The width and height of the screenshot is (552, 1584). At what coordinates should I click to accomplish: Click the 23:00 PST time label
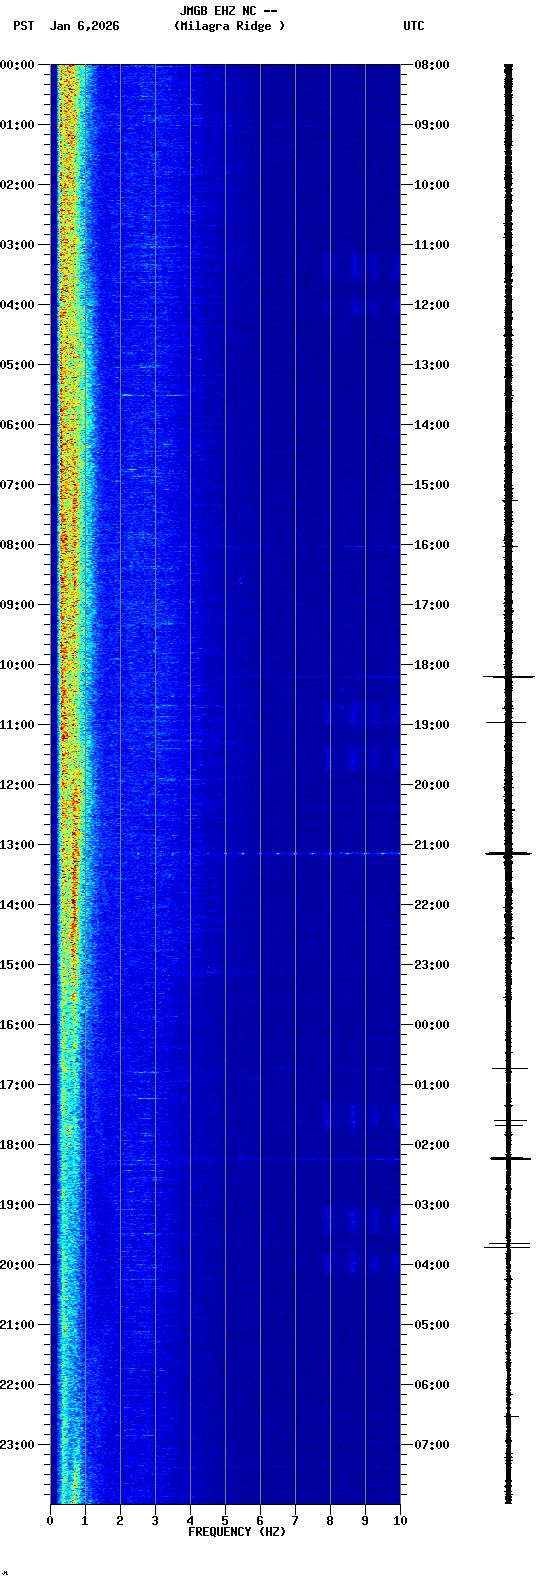tap(17, 1445)
